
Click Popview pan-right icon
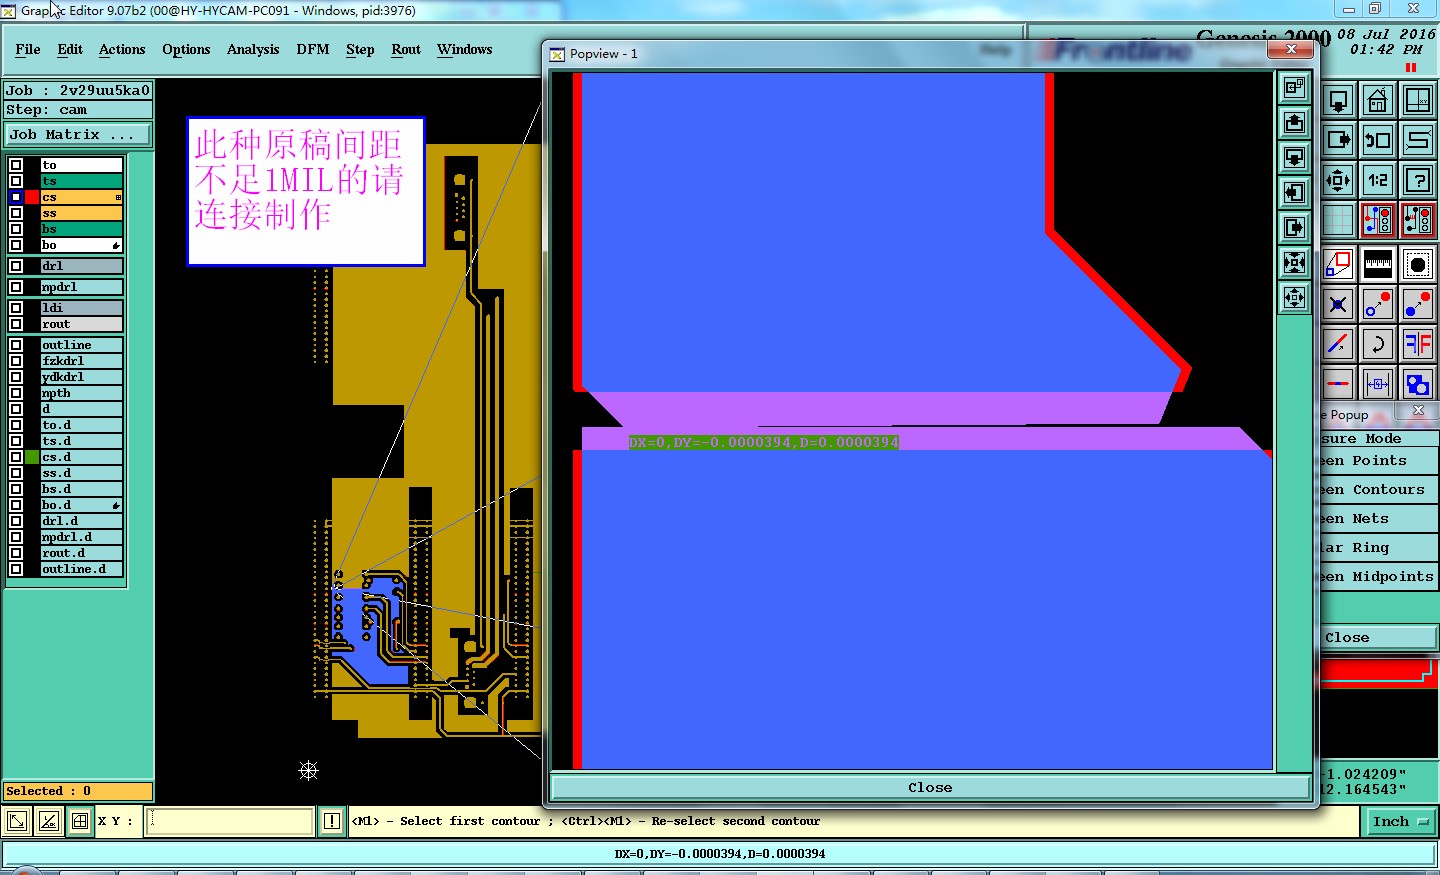[x=1295, y=228]
